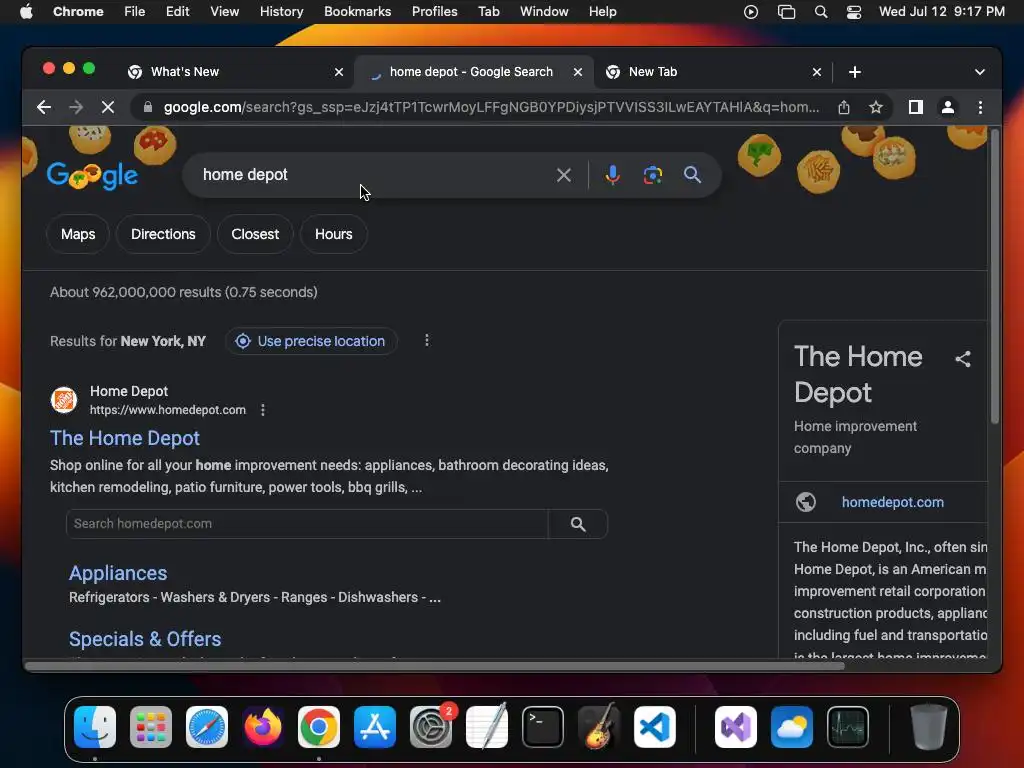
Task: Open the App Store from the Dock
Action: click(375, 727)
